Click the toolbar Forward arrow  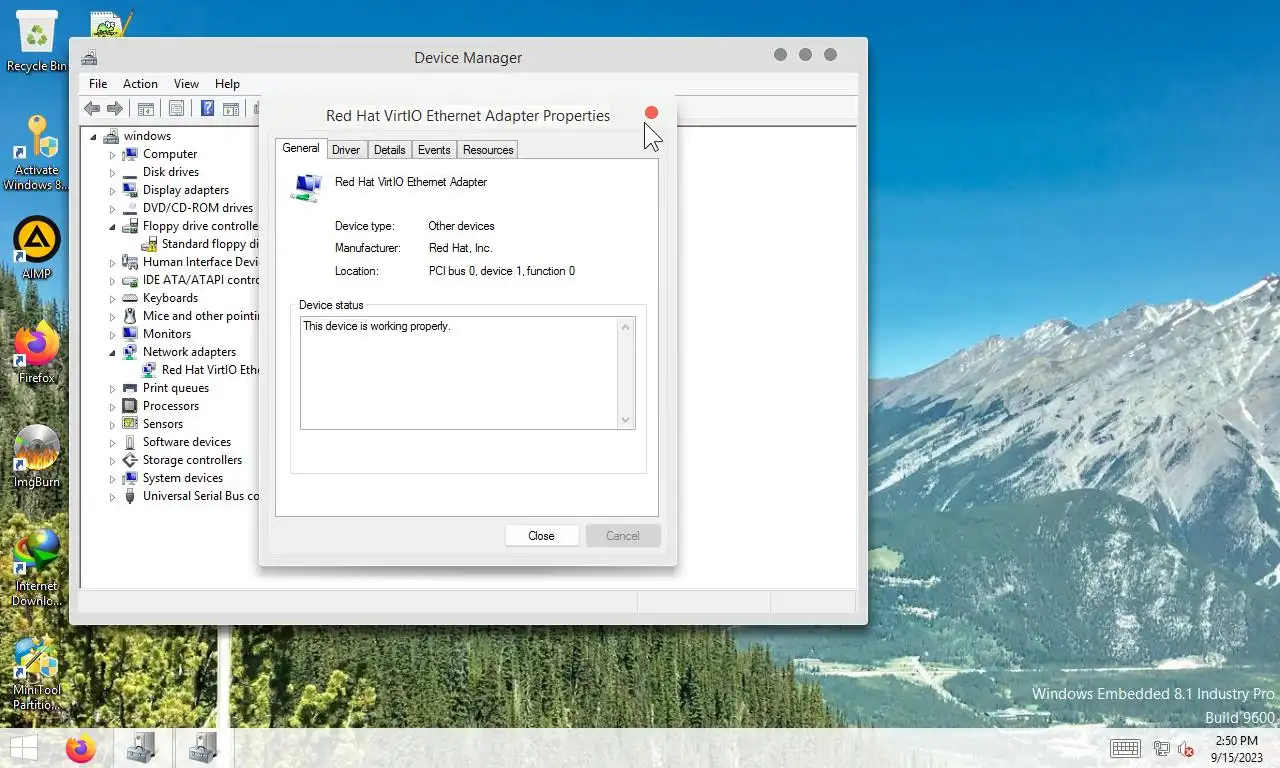115,109
